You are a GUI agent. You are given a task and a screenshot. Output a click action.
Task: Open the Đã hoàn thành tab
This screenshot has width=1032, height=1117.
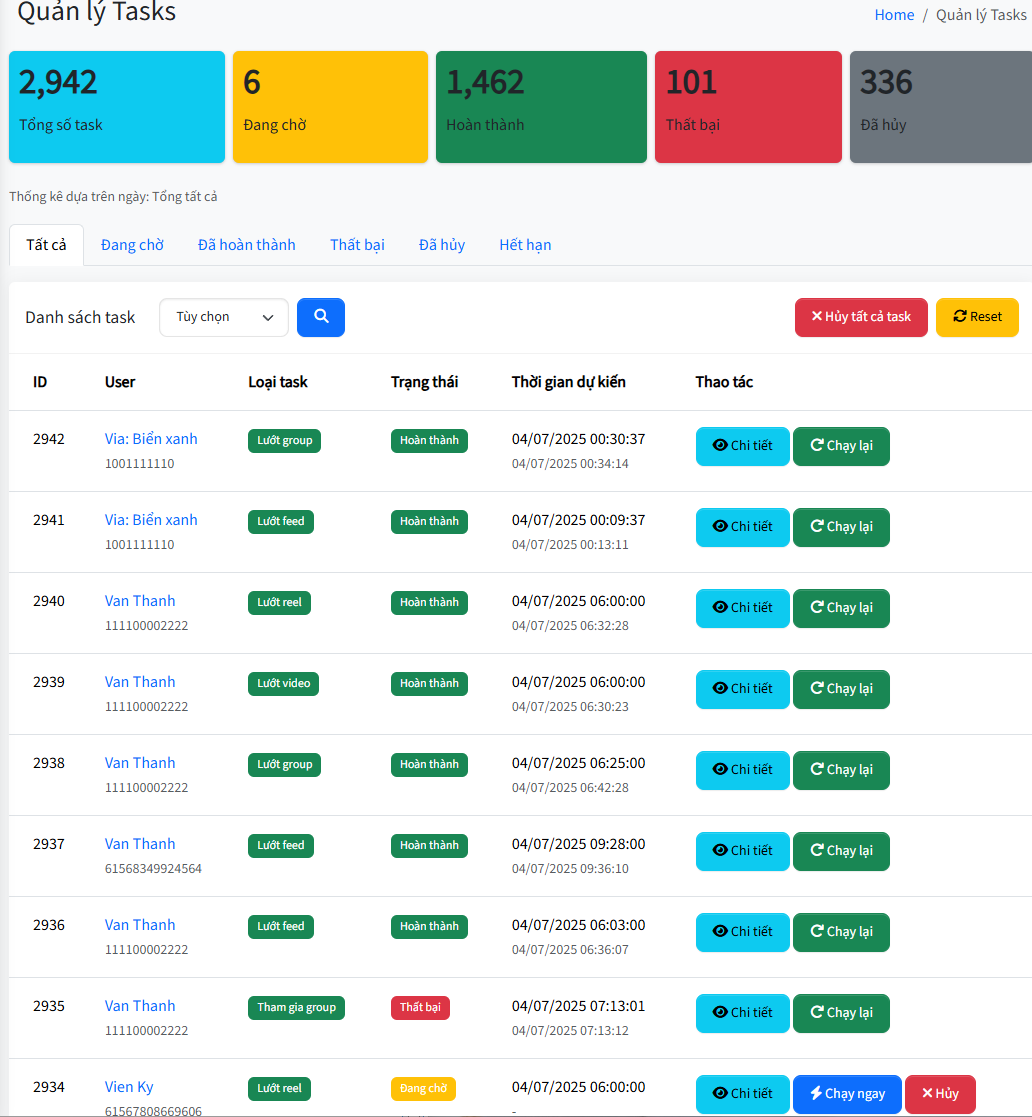point(246,245)
